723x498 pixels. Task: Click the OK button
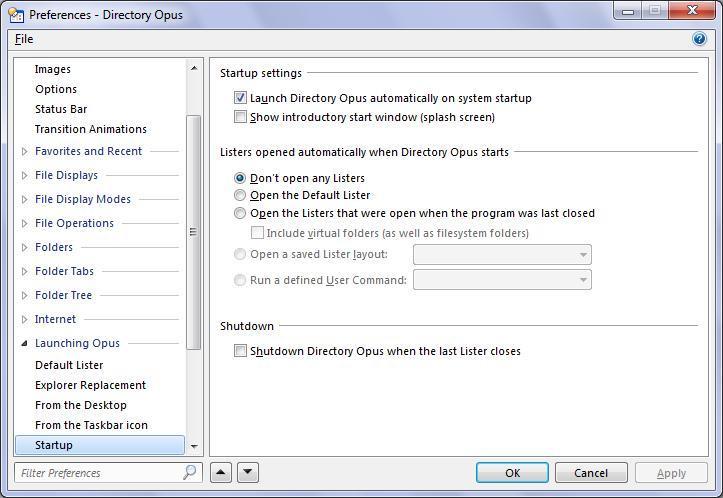[512, 473]
